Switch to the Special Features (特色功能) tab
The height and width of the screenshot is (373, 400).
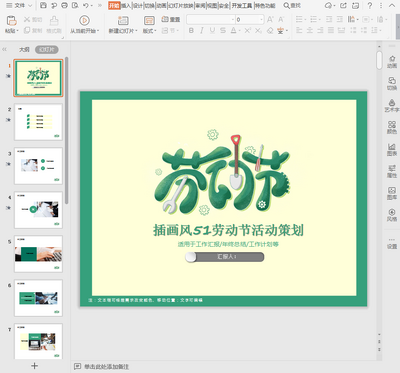[265, 6]
